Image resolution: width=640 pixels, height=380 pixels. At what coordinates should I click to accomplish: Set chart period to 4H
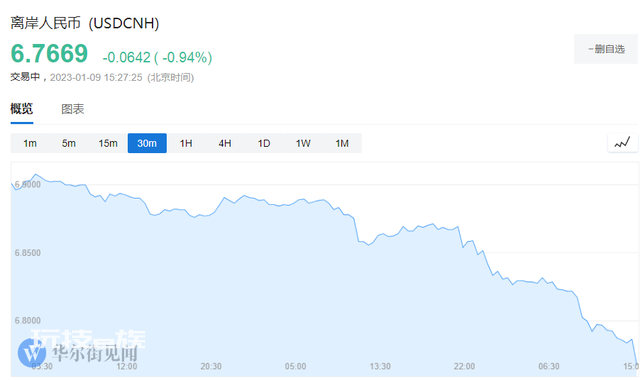(225, 143)
